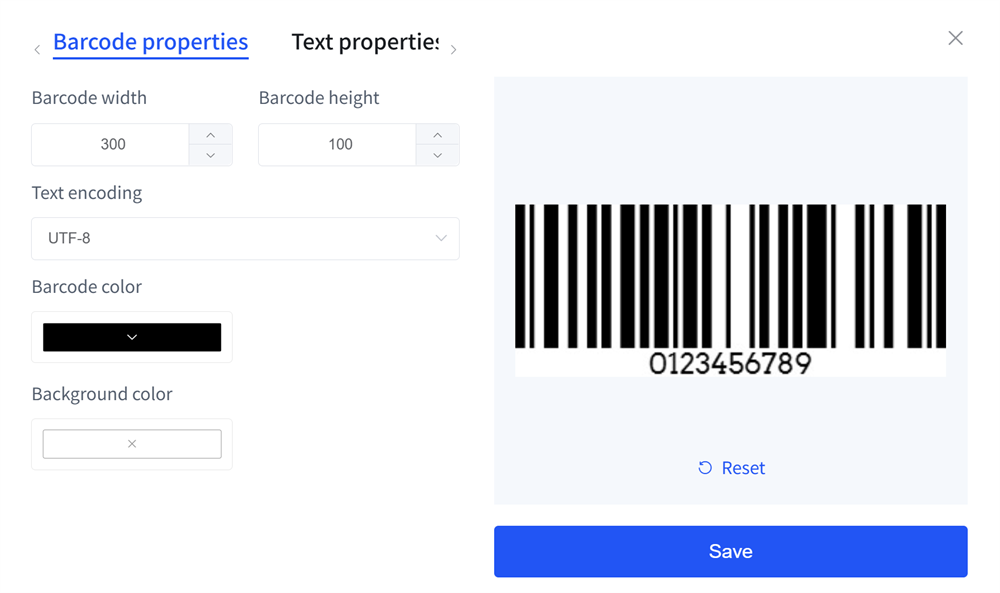The height and width of the screenshot is (593, 1000).
Task: Click inside the Barcode height field
Action: click(337, 144)
